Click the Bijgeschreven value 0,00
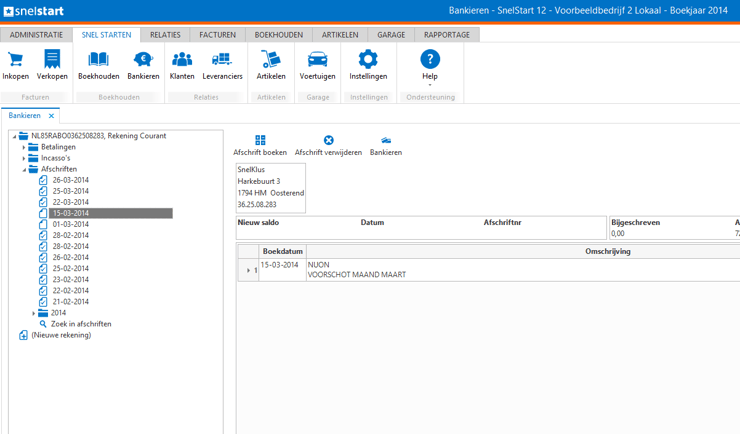 pyautogui.click(x=618, y=234)
